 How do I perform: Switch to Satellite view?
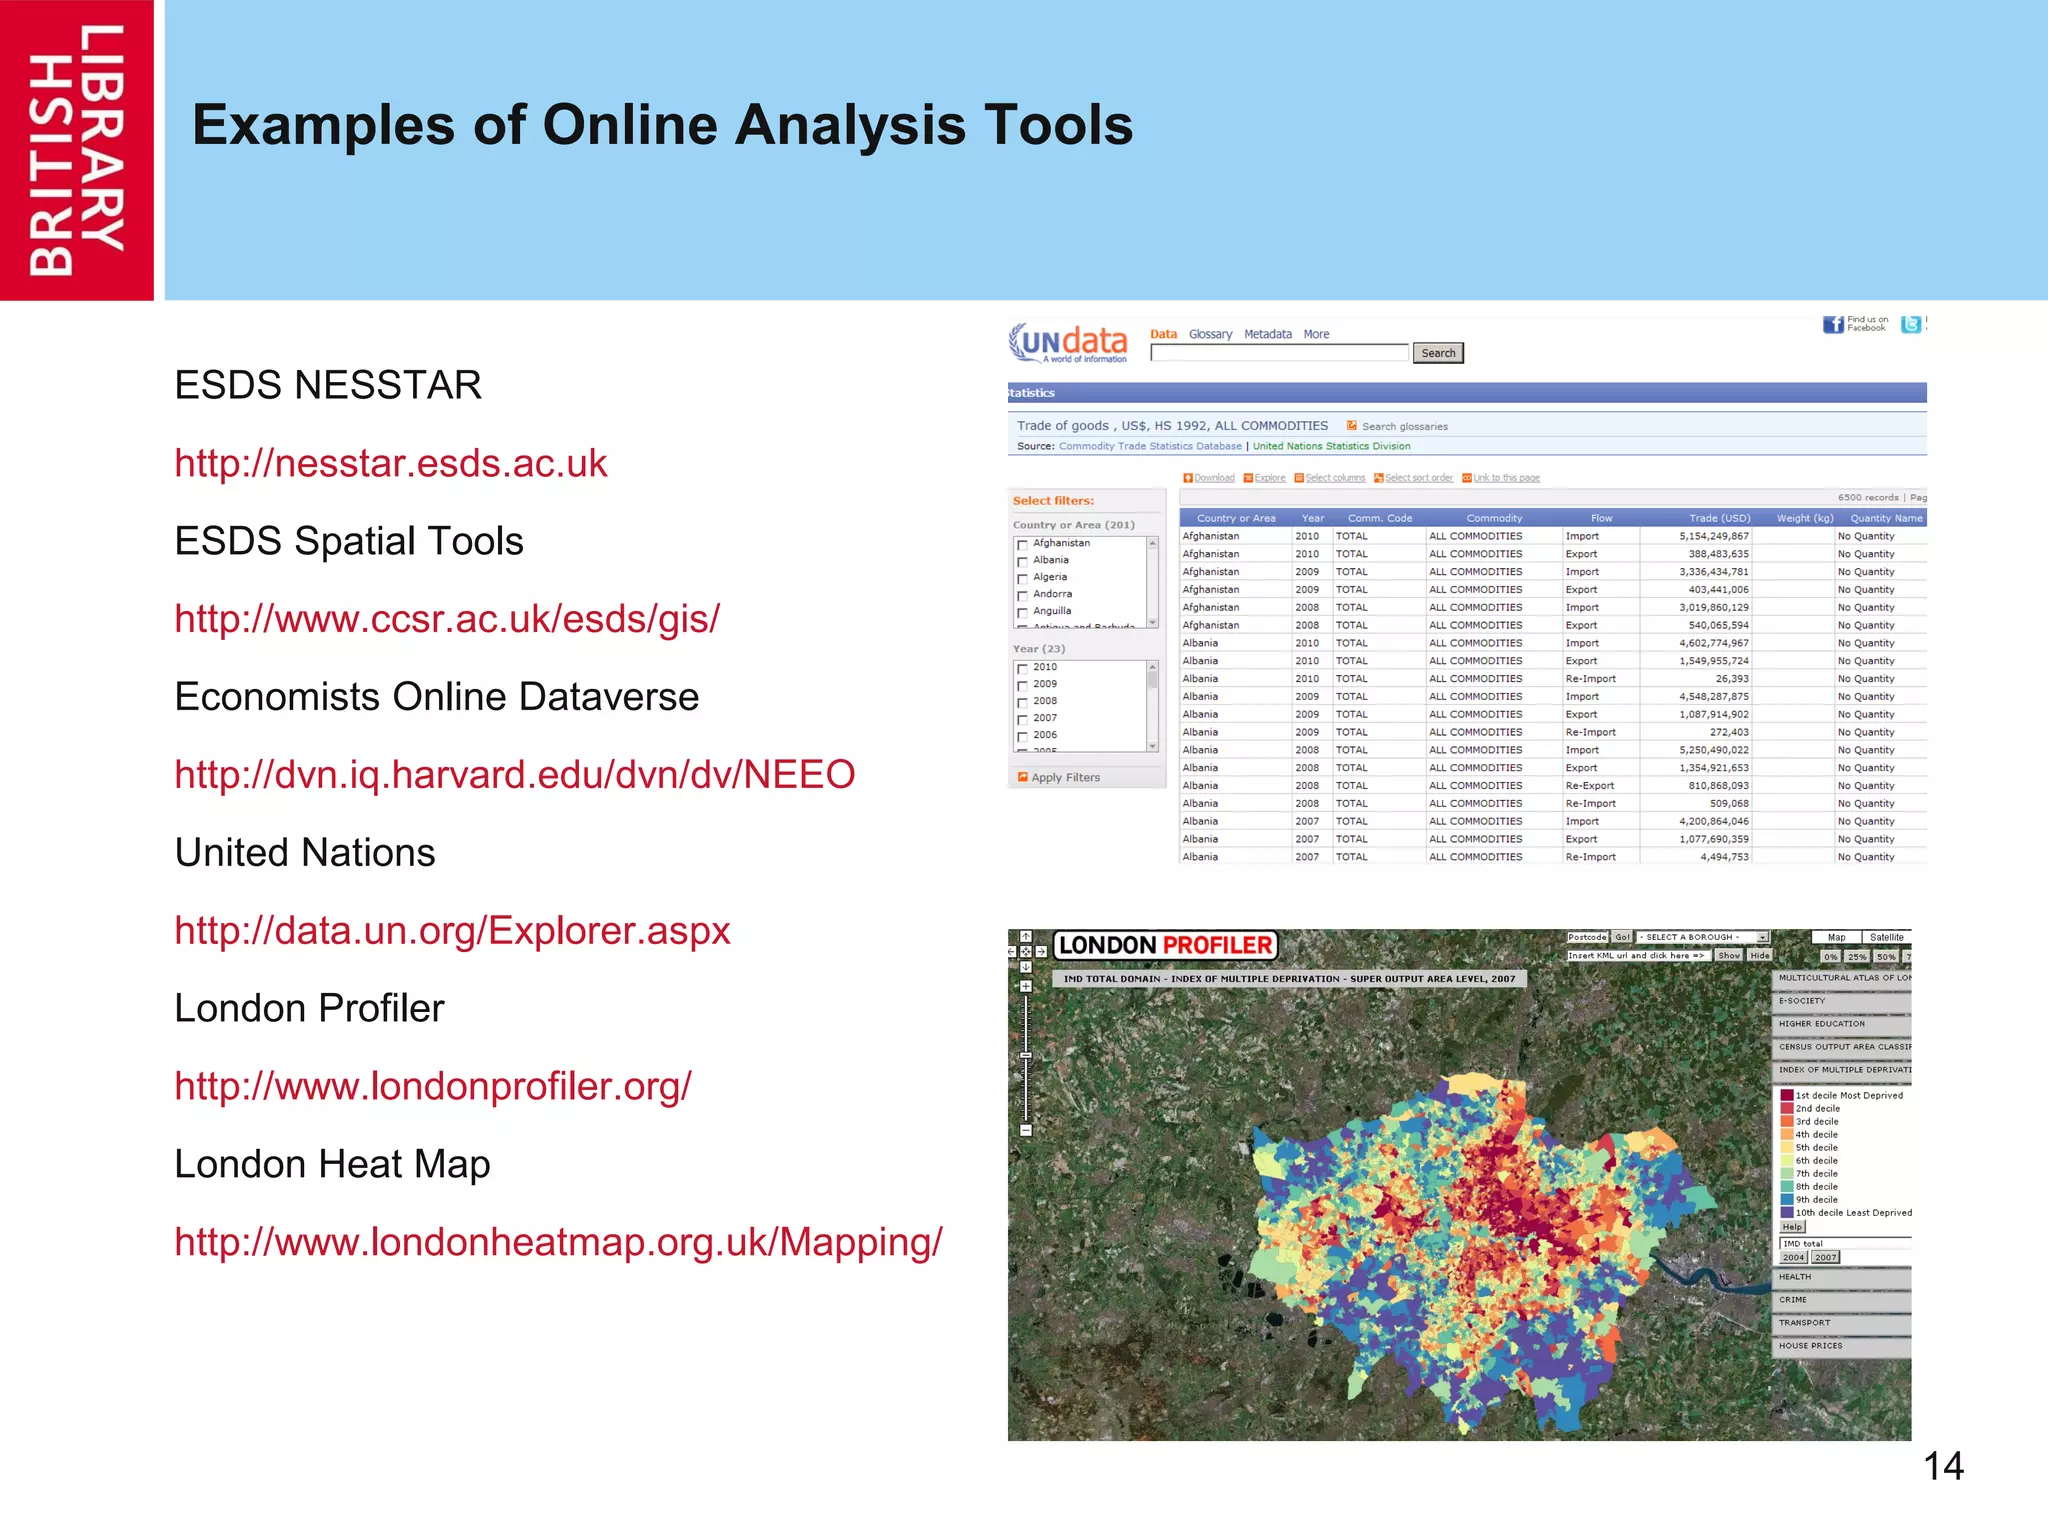click(x=1886, y=938)
